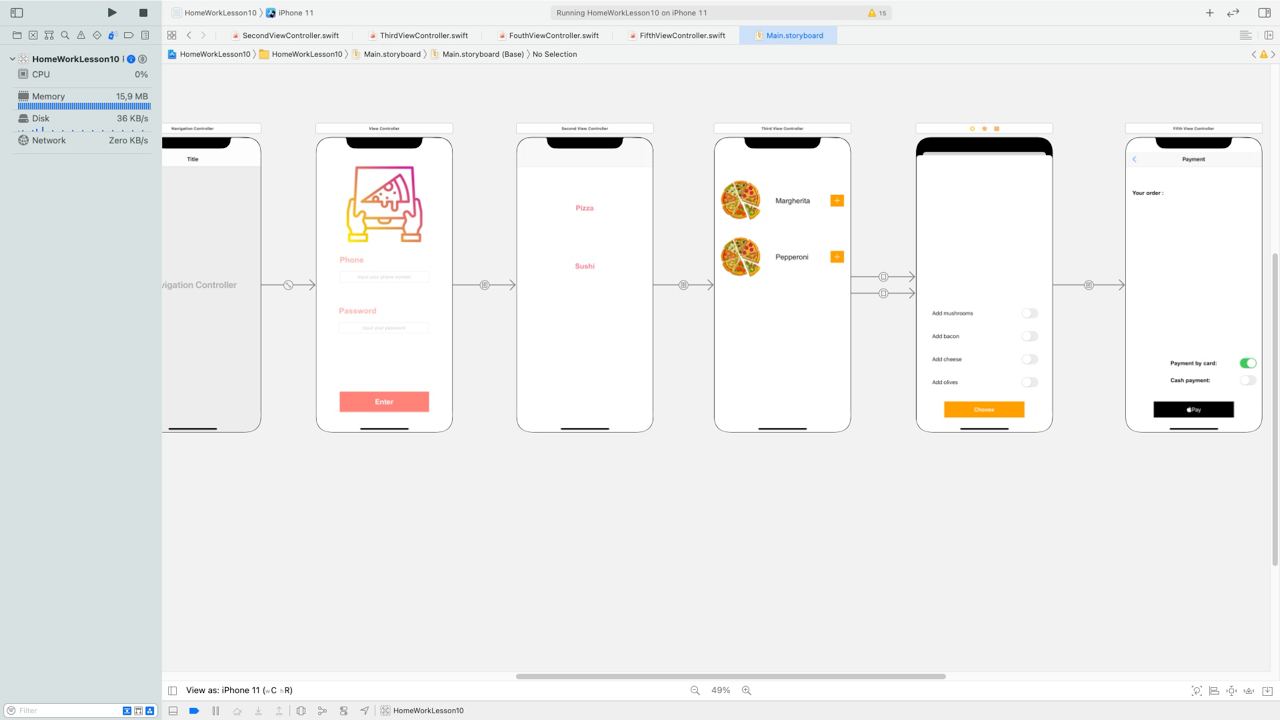
Task: Choose the iPhone 11 run destination
Action: pyautogui.click(x=290, y=13)
